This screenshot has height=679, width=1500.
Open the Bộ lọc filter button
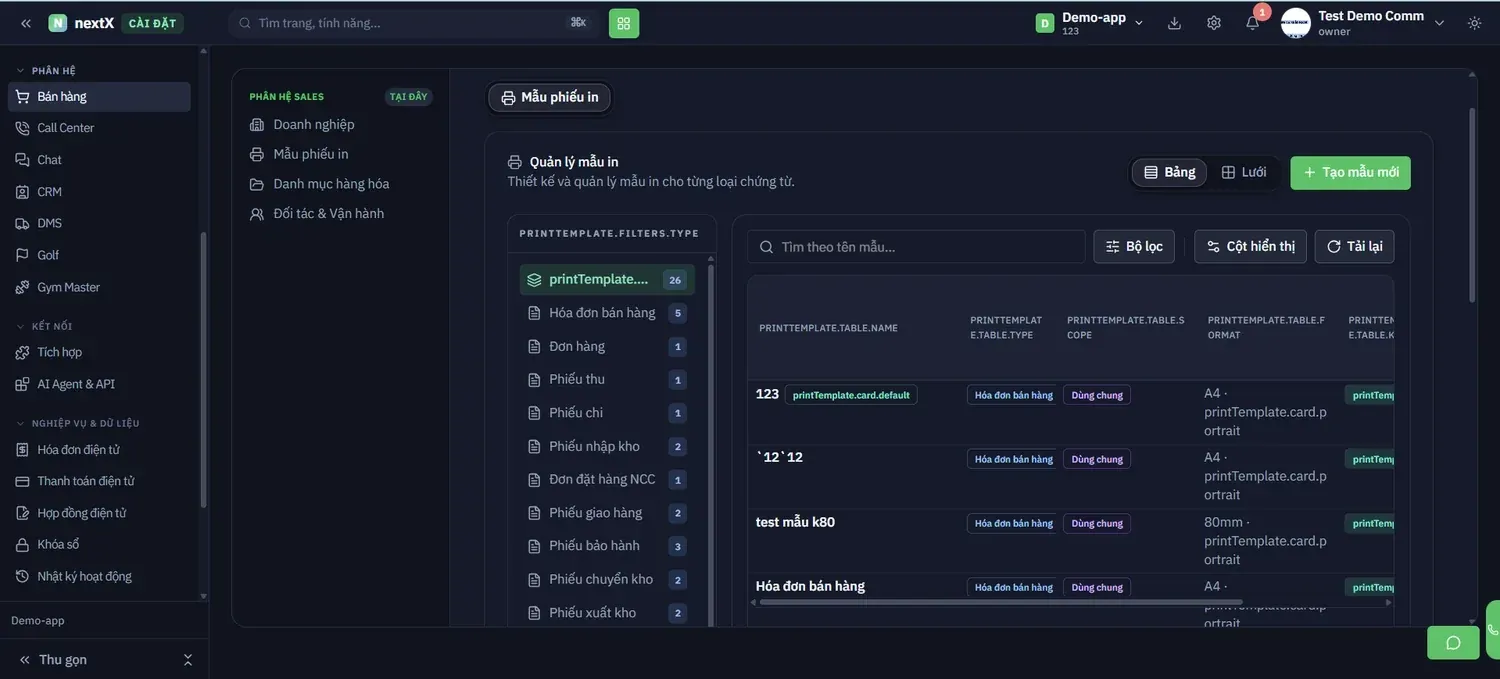pos(1134,247)
